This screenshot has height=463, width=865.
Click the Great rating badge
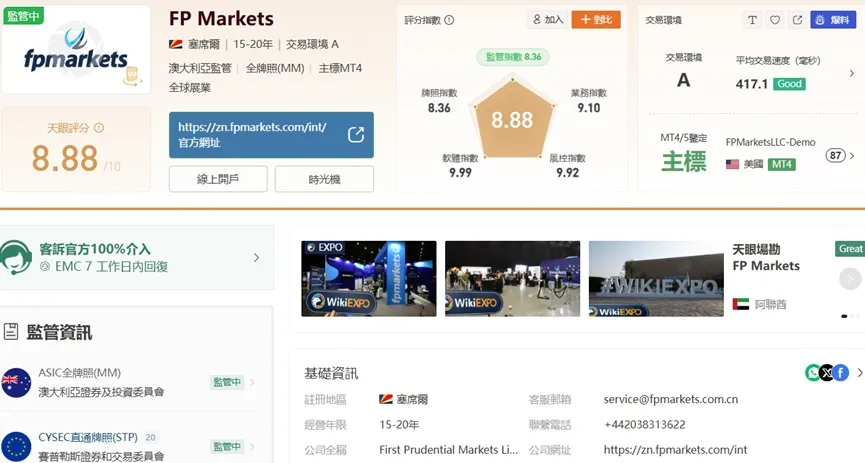tap(850, 249)
